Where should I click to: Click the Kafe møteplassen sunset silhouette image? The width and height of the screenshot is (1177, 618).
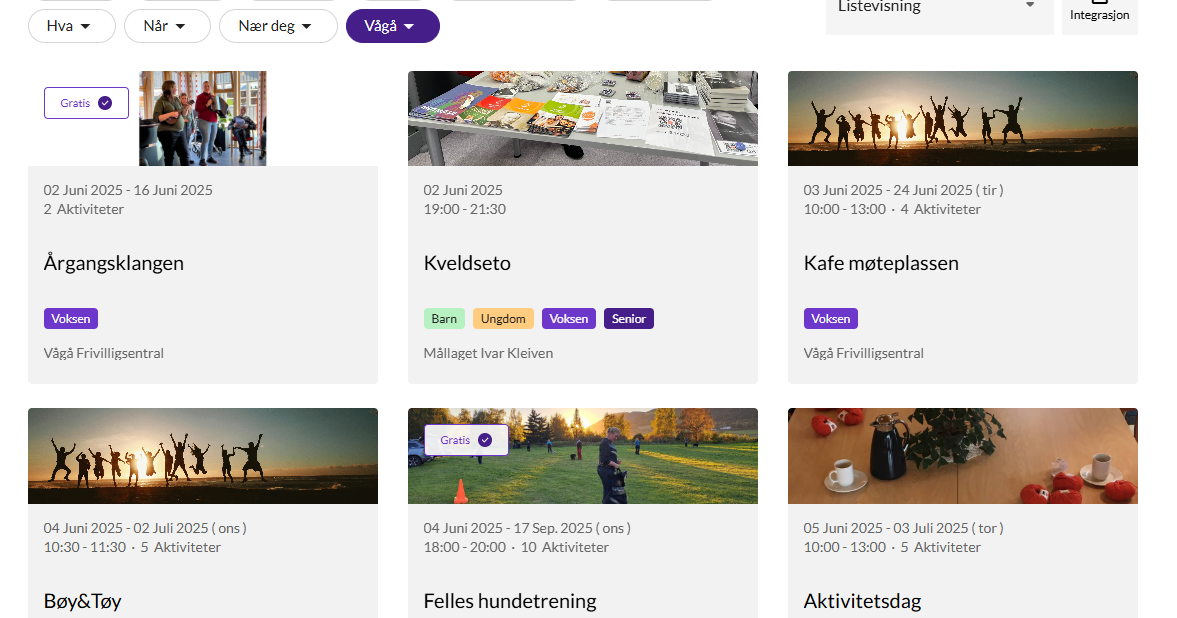(962, 119)
